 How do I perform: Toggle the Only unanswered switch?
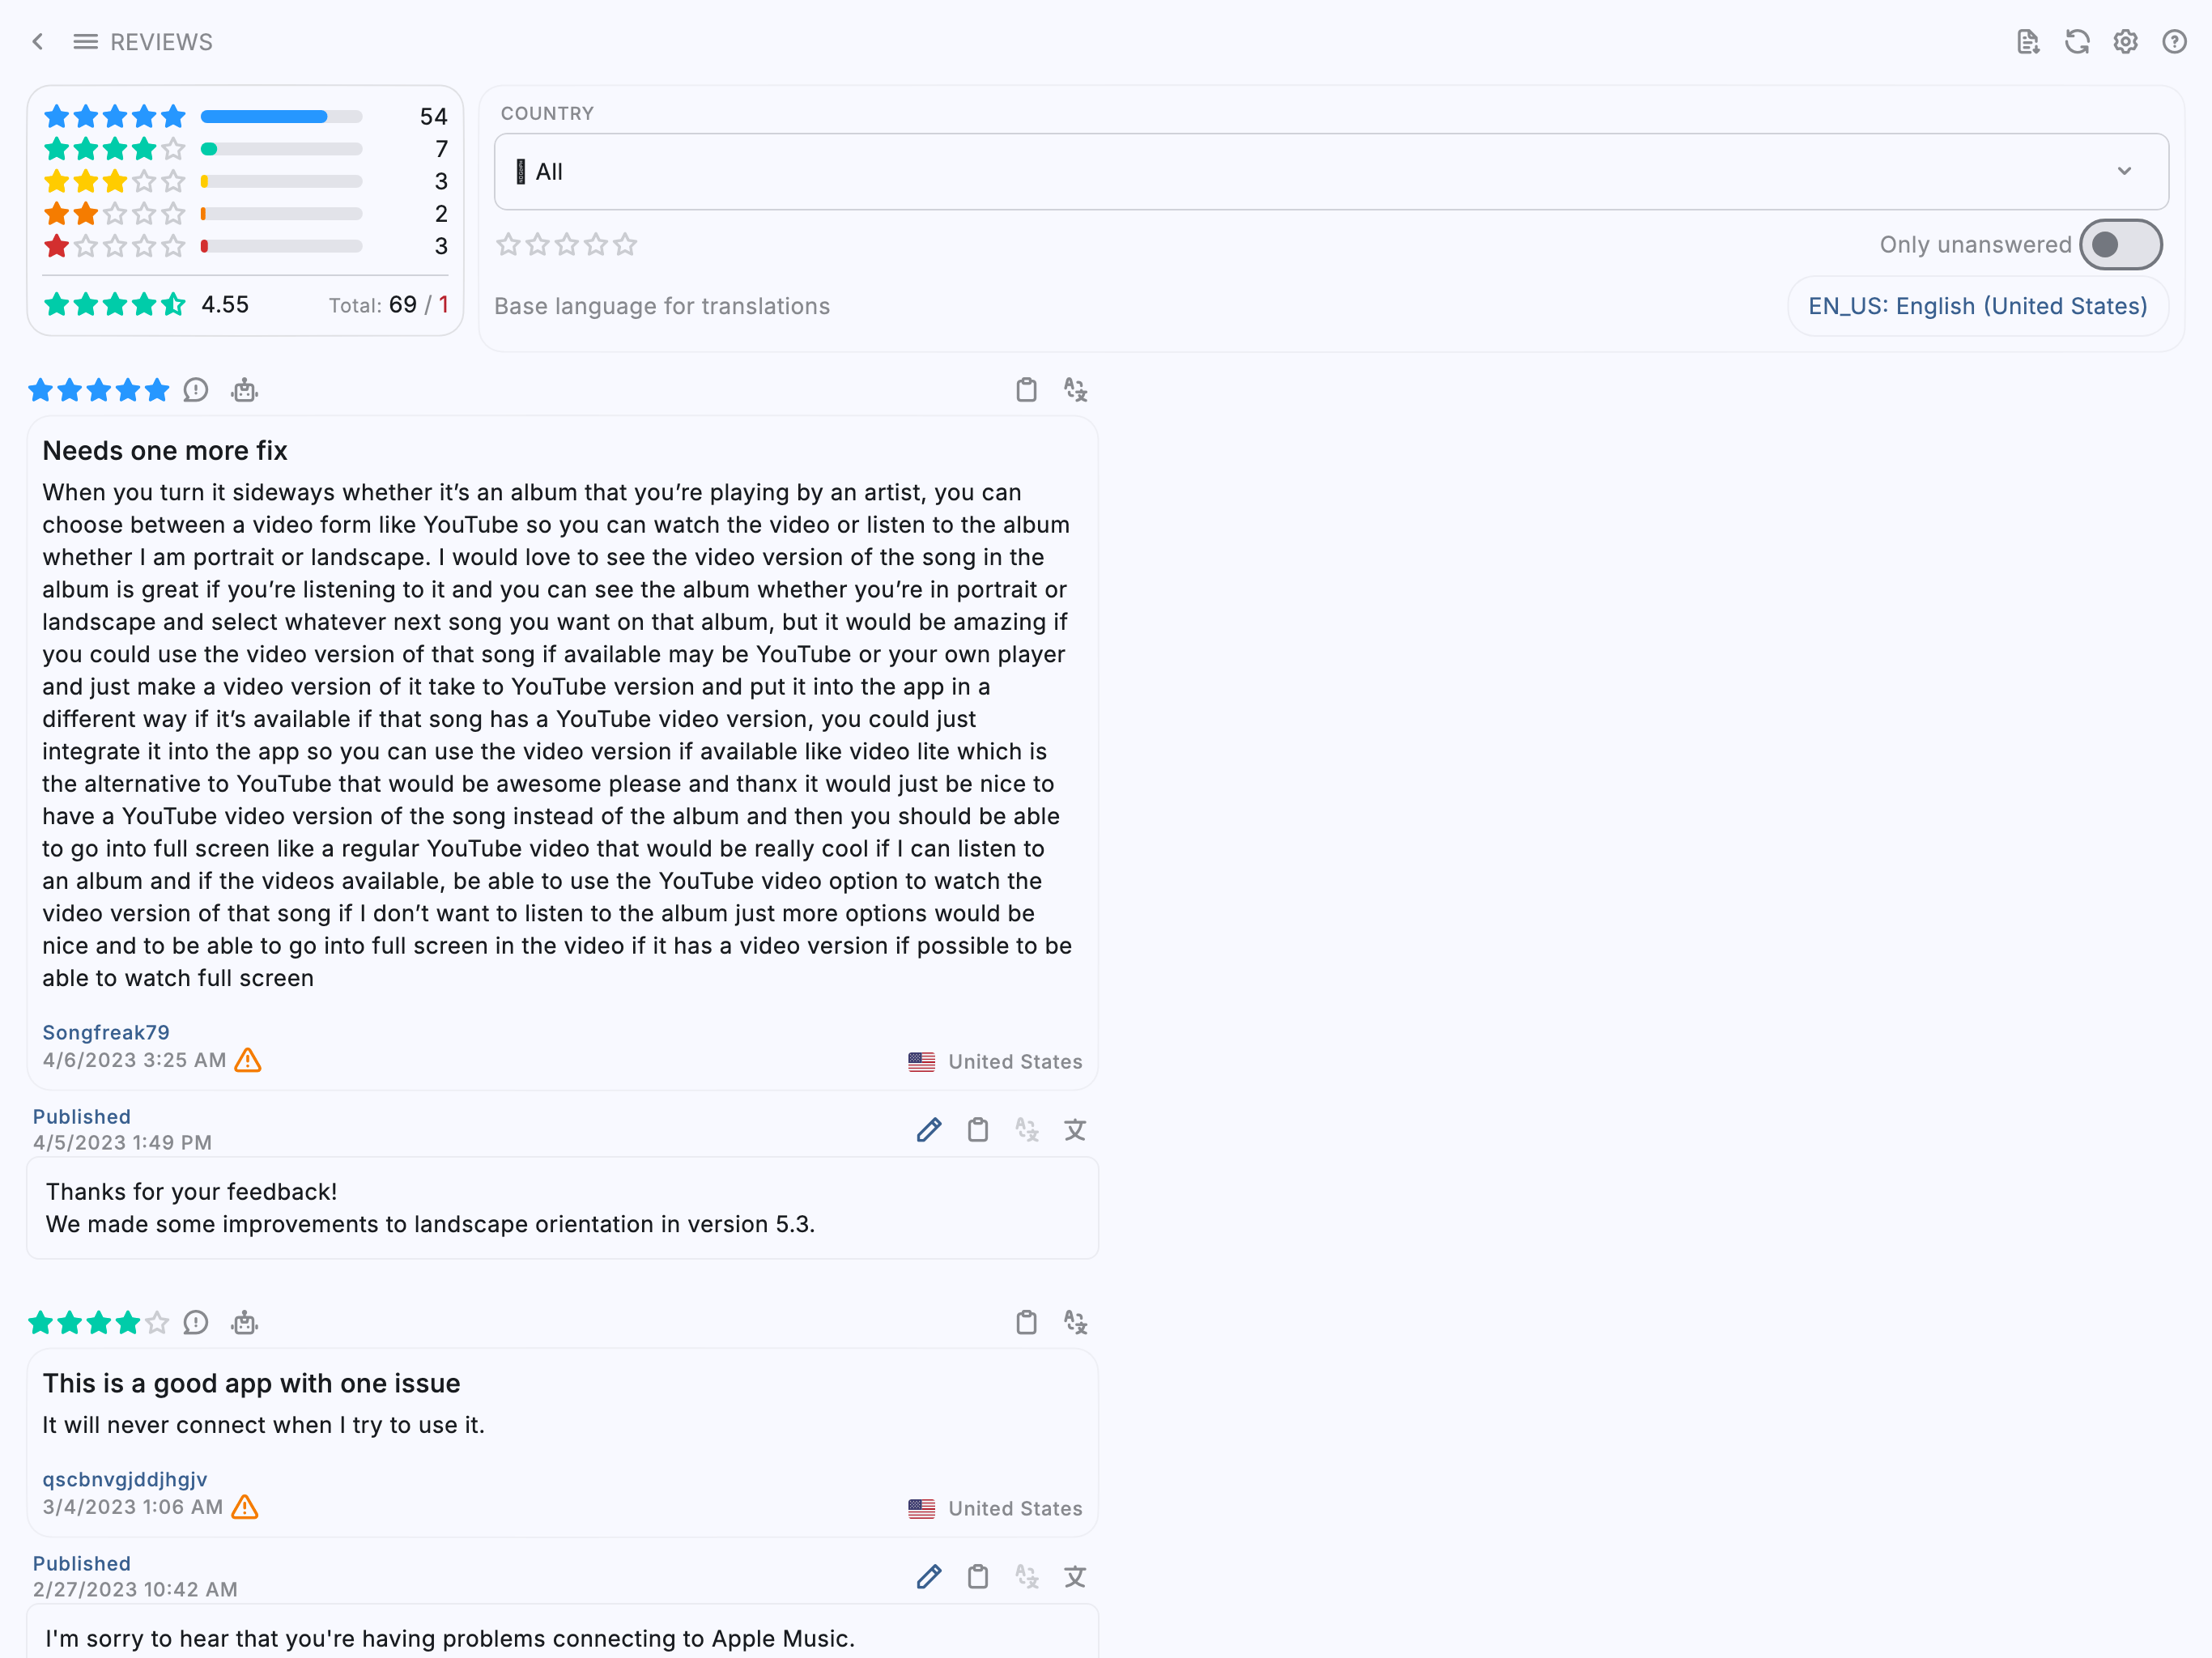(x=2121, y=245)
